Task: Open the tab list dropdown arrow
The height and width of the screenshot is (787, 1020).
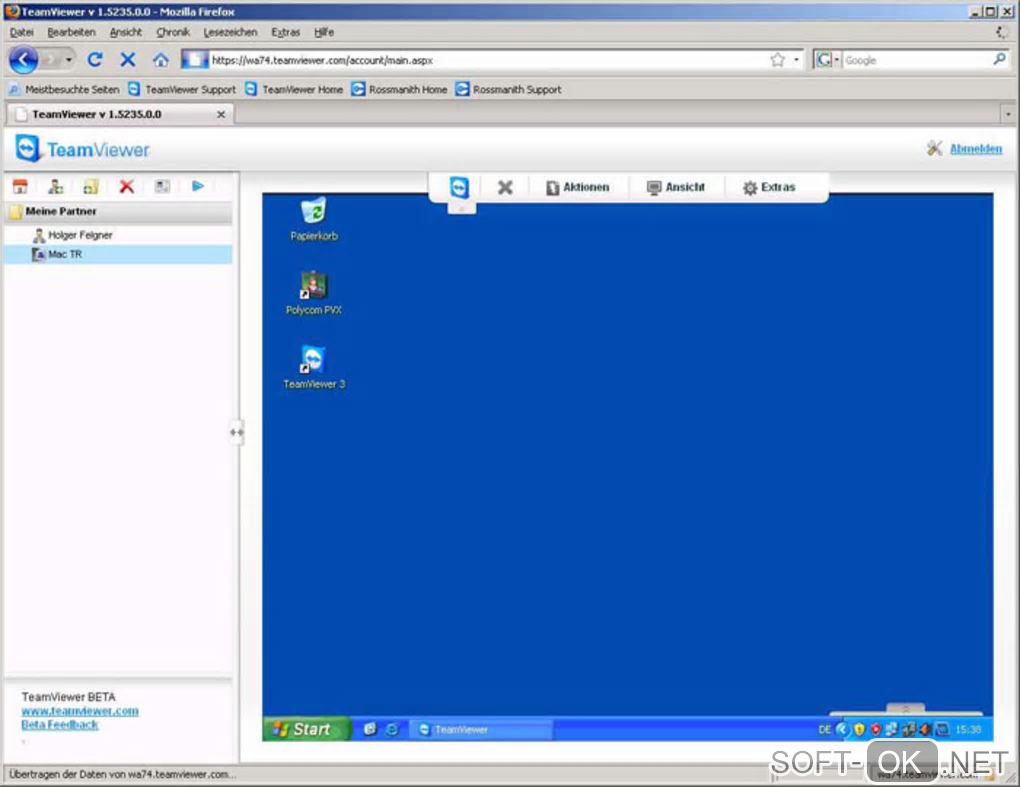Action: pos(1008,114)
